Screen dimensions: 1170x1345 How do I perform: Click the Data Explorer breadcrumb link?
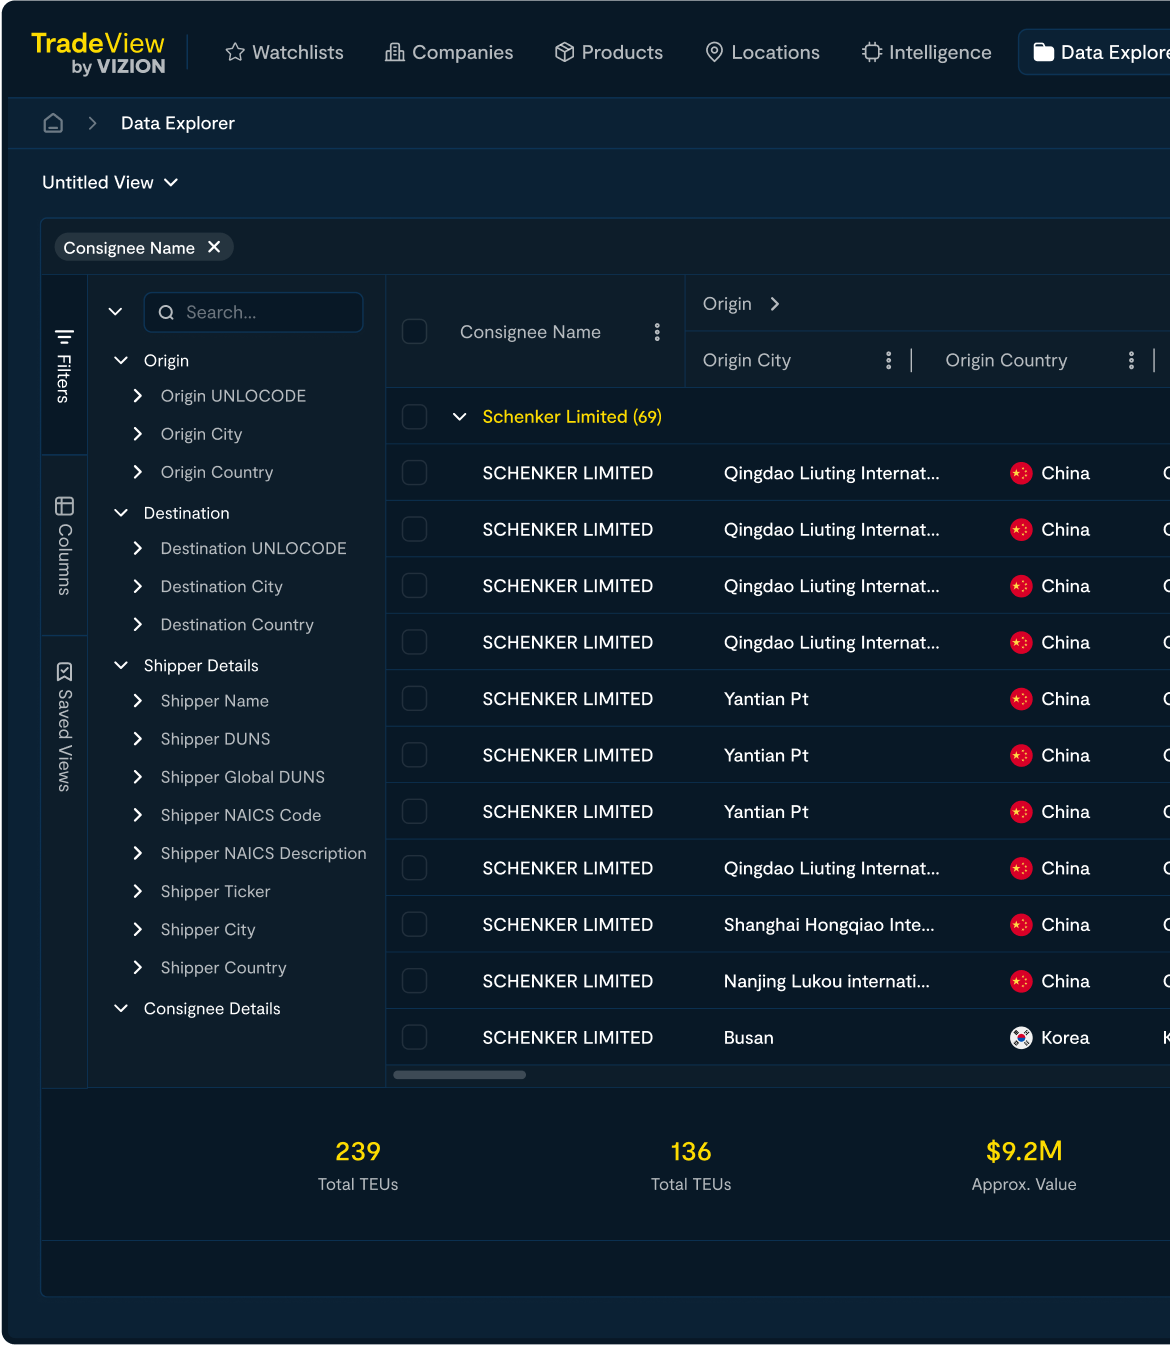[x=178, y=123]
